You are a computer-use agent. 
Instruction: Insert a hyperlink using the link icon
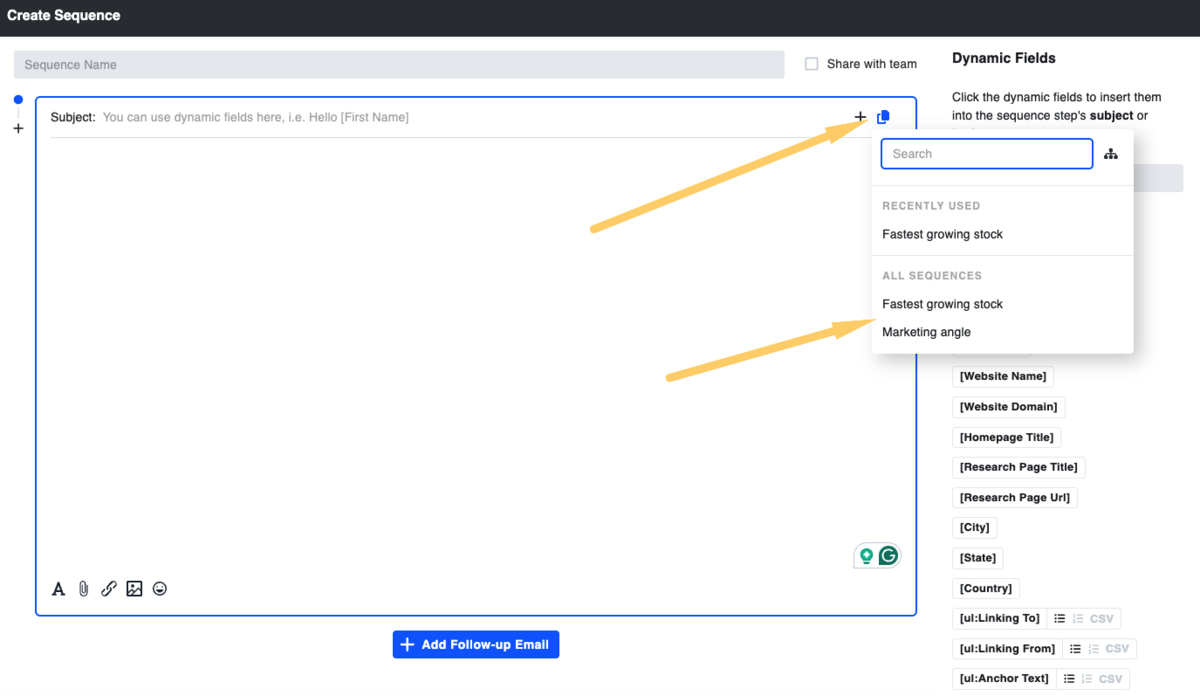(x=109, y=589)
